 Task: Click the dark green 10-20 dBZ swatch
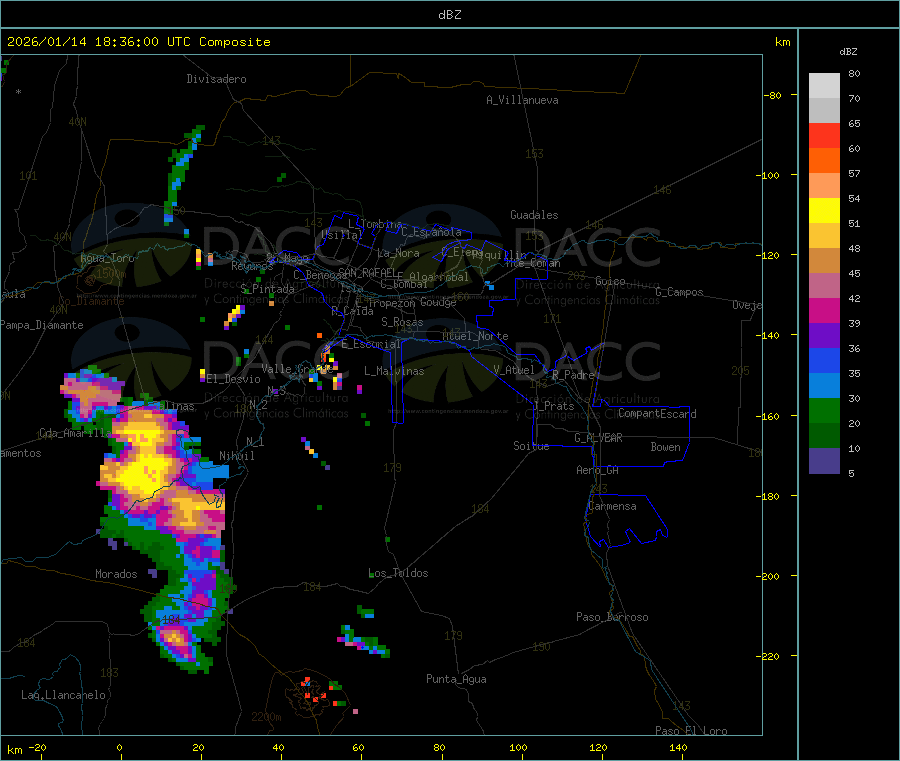(x=824, y=435)
